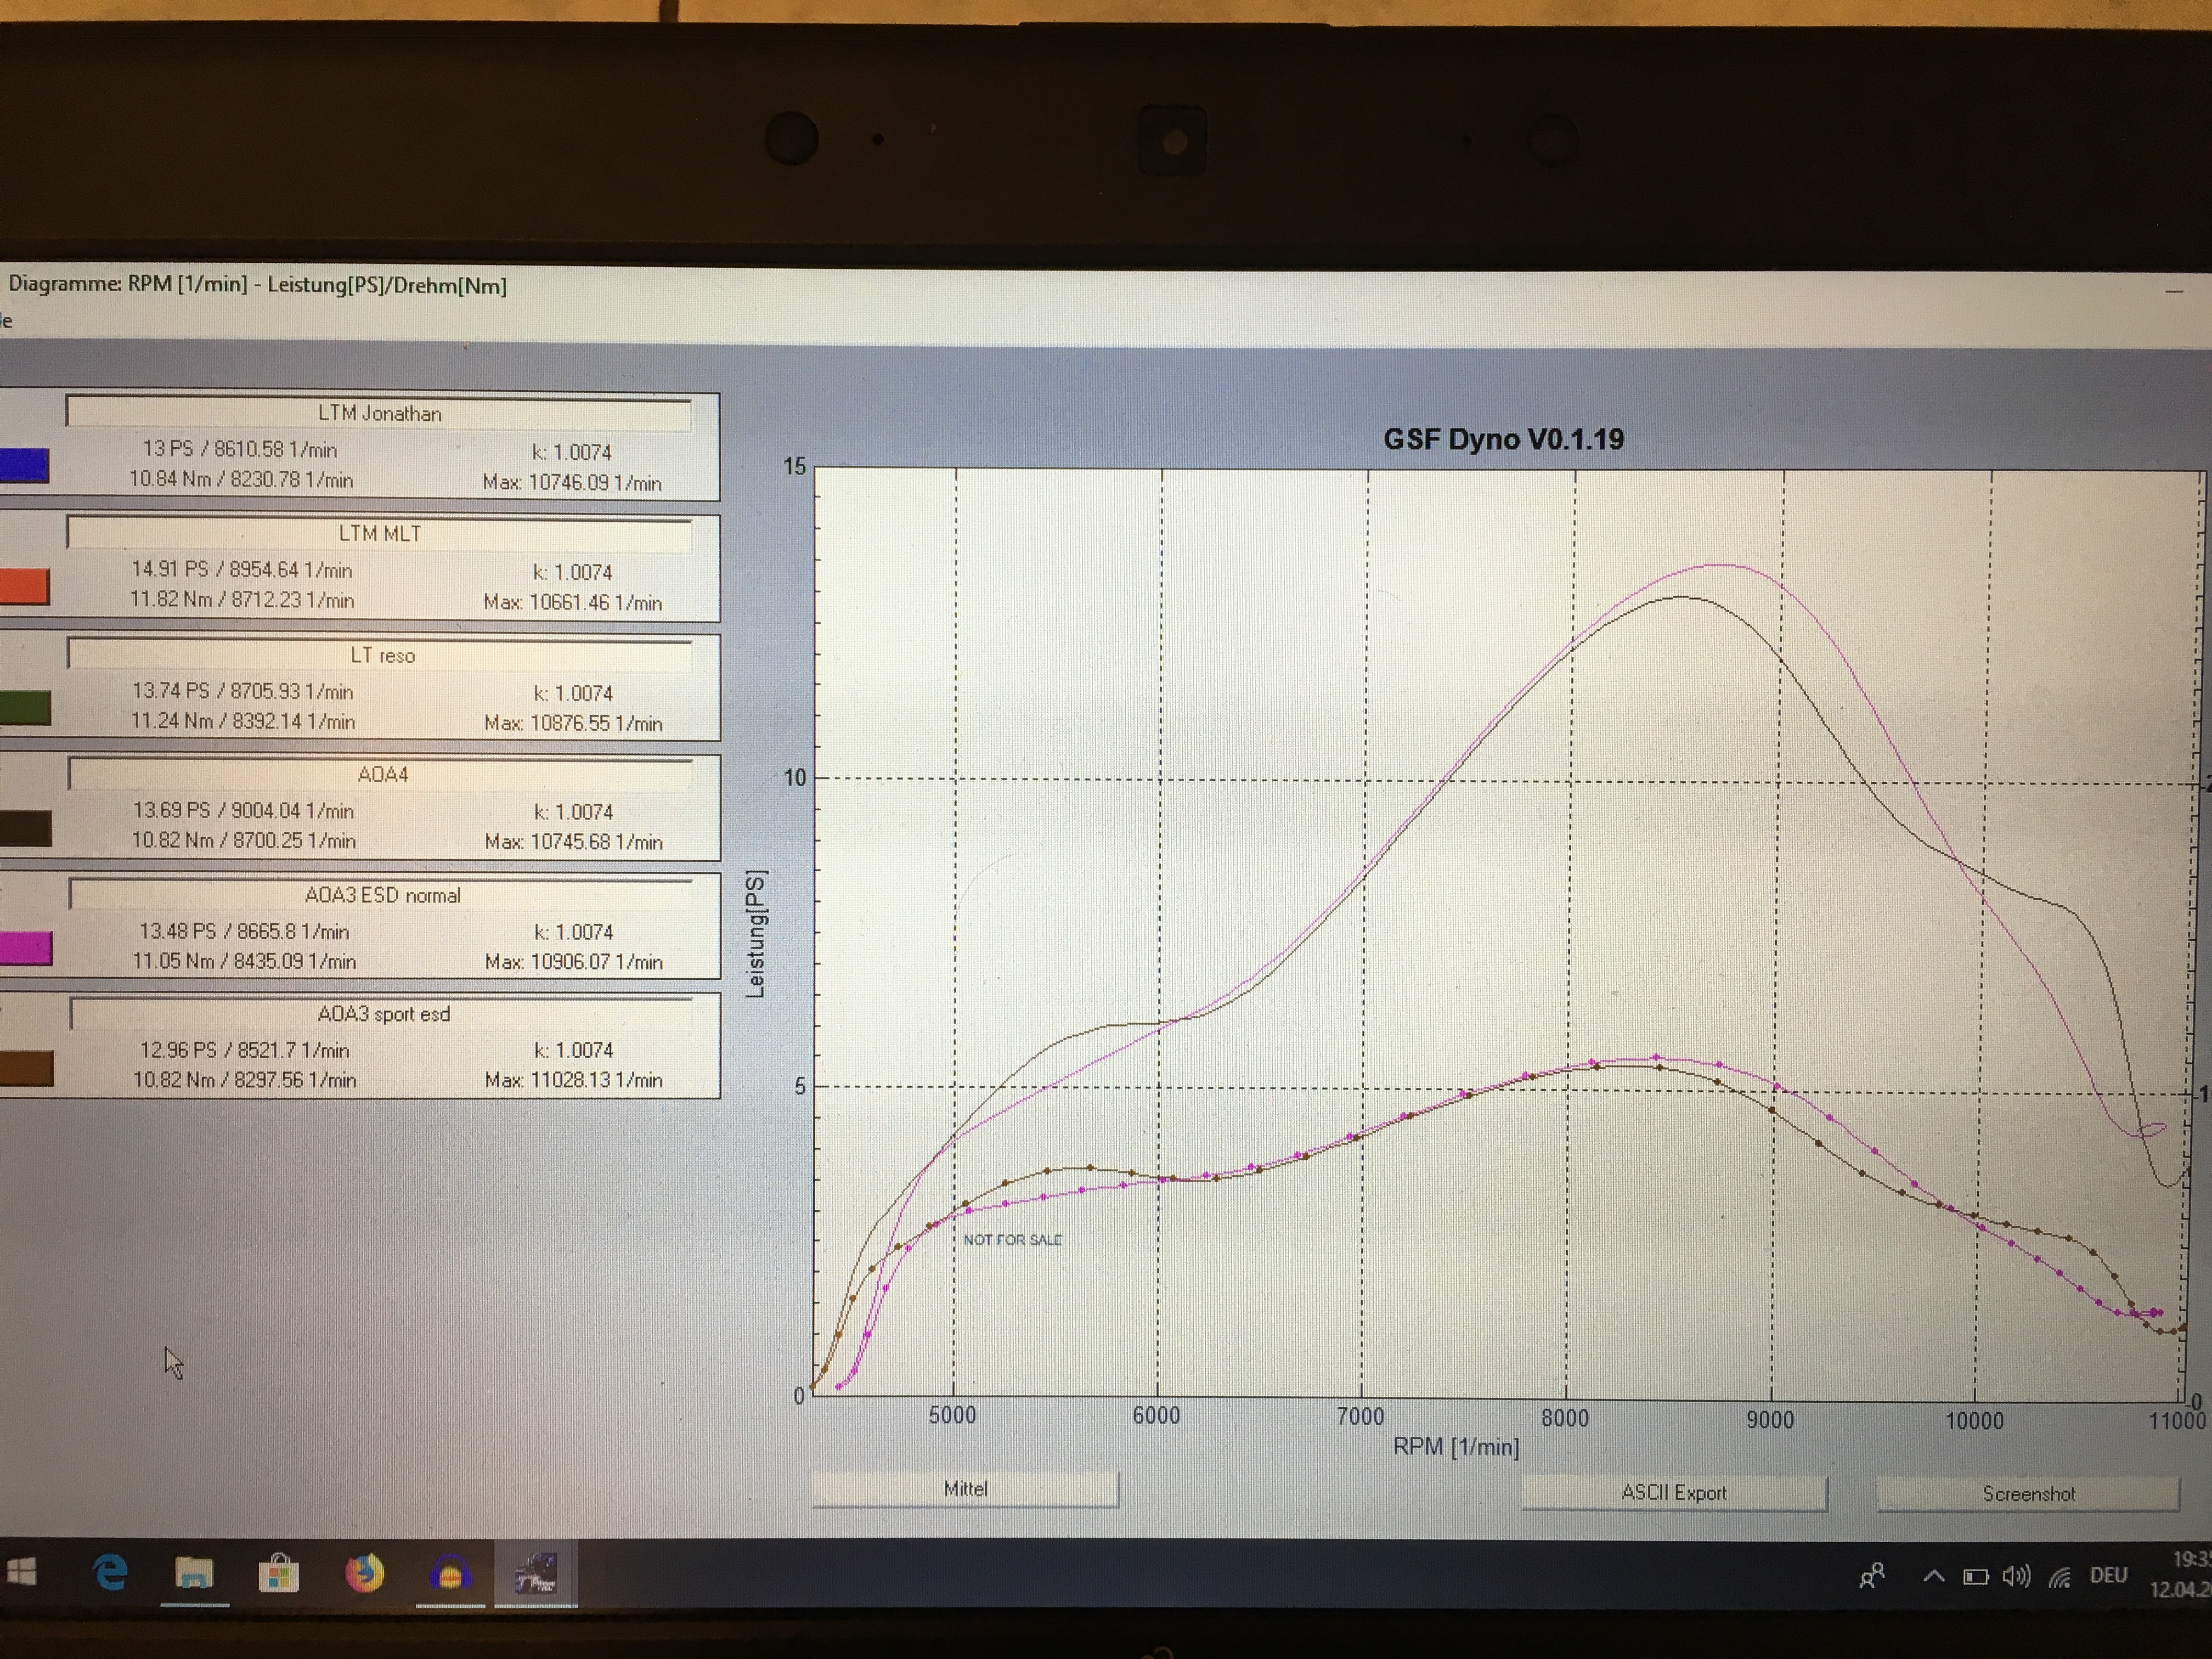
Task: Switch the DEU keyboard language indicator
Action: click(x=2108, y=1576)
